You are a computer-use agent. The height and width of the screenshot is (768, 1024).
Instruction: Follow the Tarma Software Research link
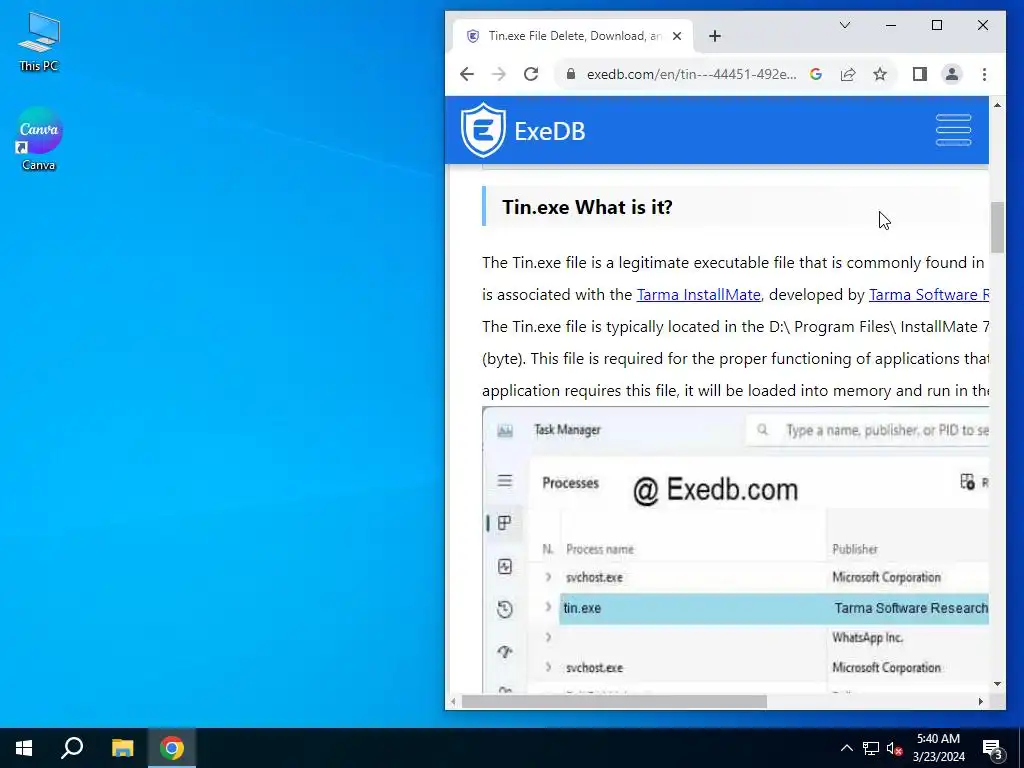(x=929, y=295)
